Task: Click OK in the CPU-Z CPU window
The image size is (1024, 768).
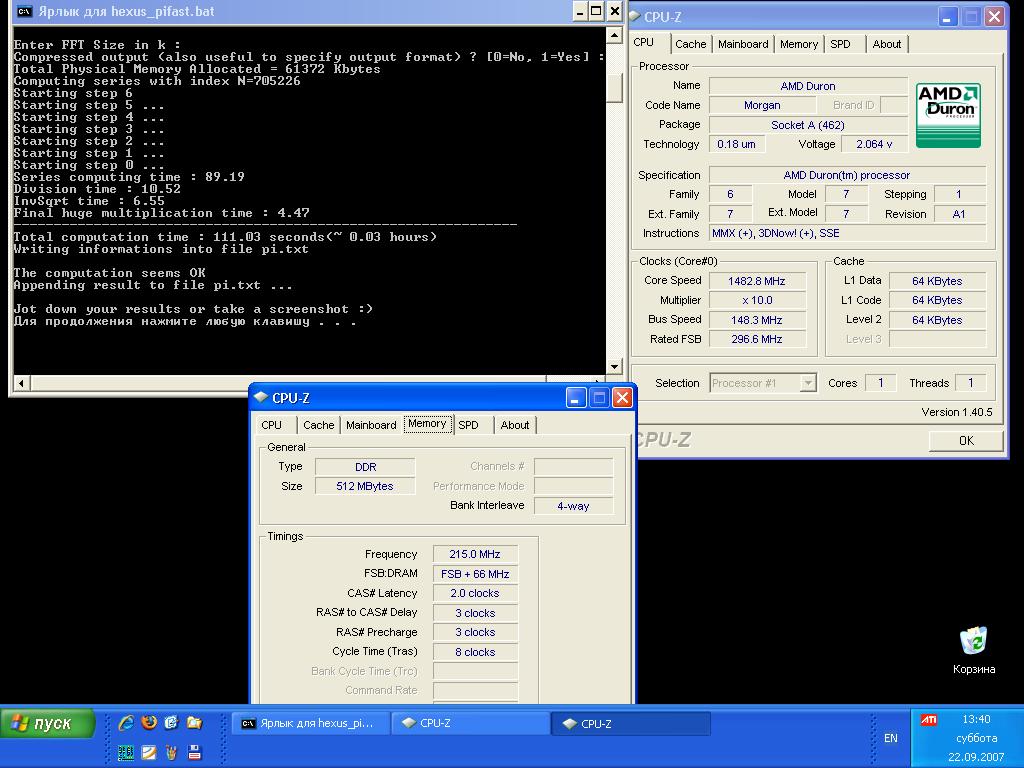Action: click(966, 441)
